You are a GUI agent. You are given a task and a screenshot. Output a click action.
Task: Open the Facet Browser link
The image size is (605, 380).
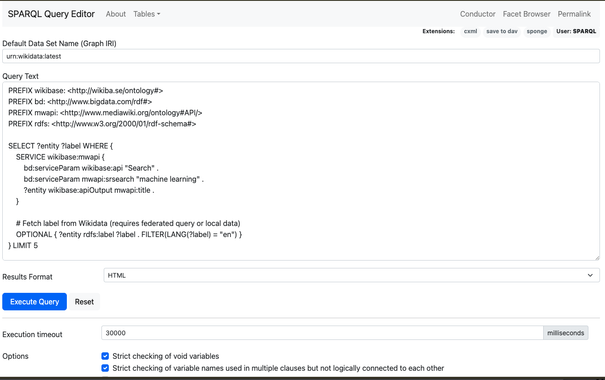(x=526, y=14)
